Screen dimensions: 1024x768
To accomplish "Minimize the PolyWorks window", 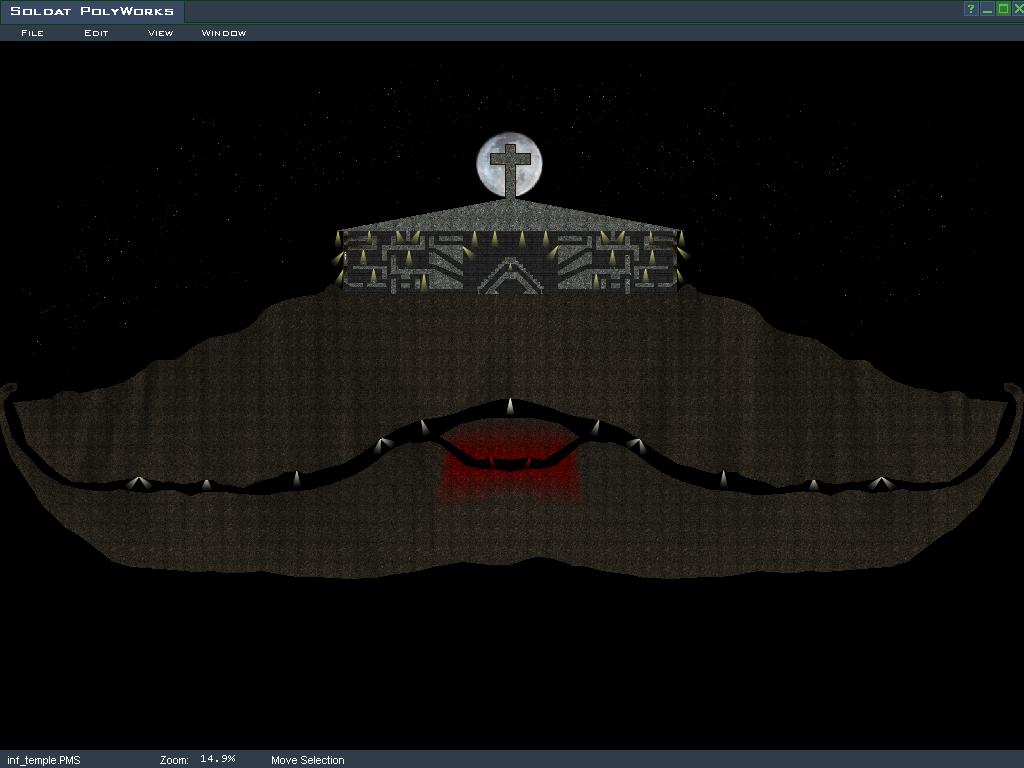I will tap(987, 9).
